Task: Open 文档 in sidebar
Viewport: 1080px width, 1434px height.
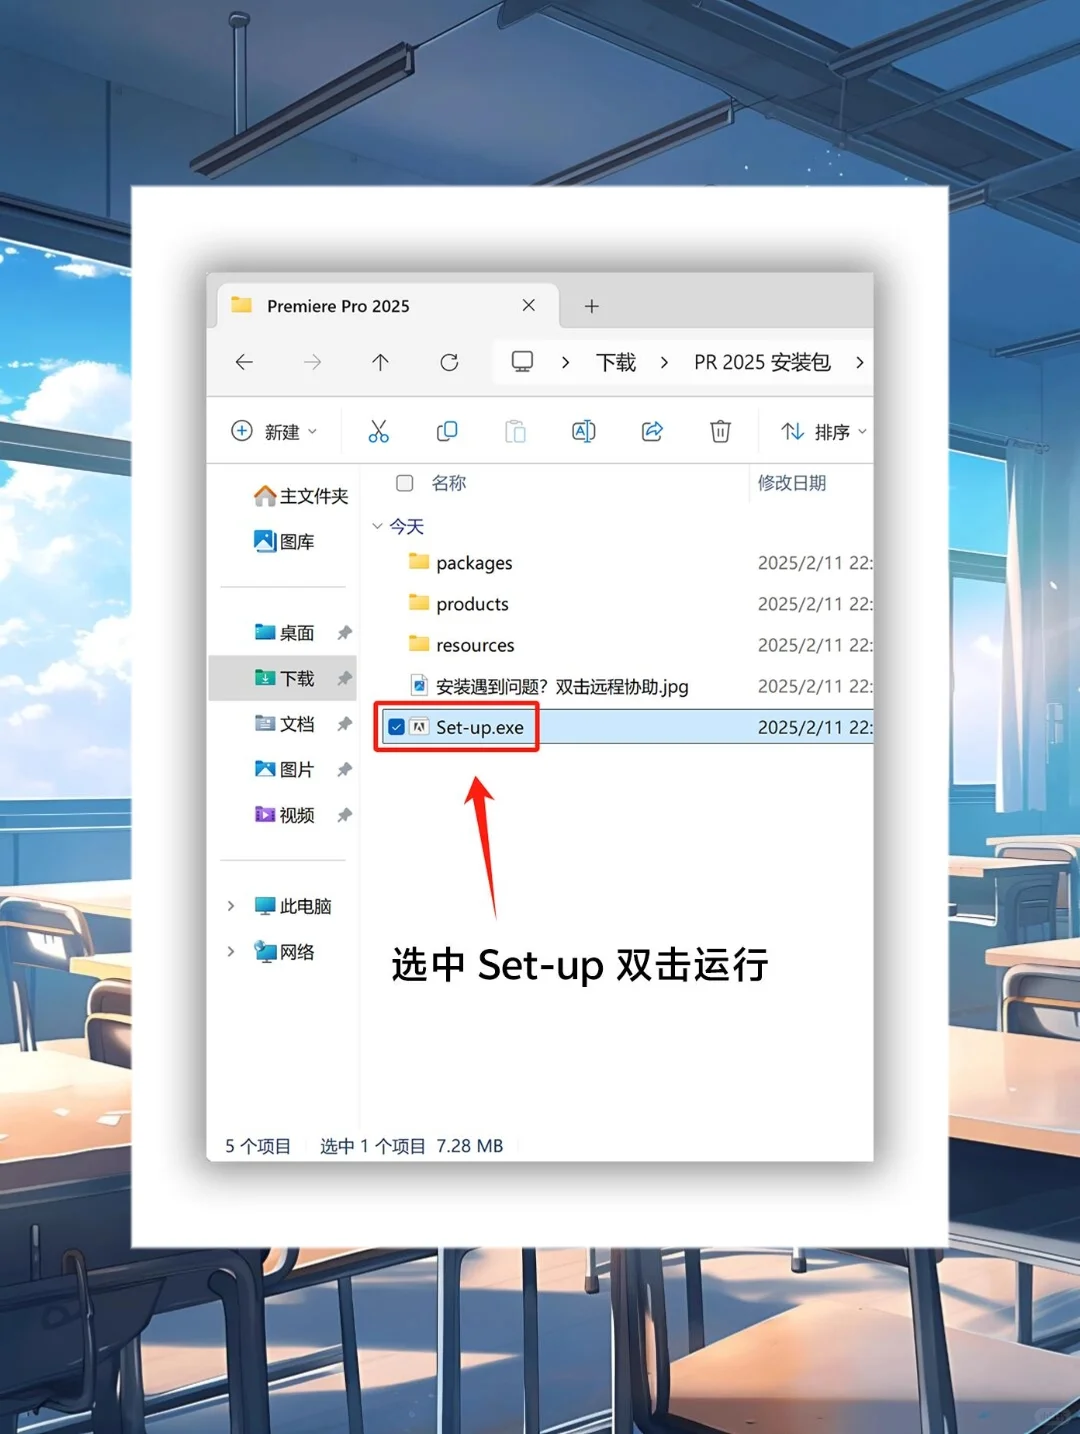Action: tap(285, 723)
